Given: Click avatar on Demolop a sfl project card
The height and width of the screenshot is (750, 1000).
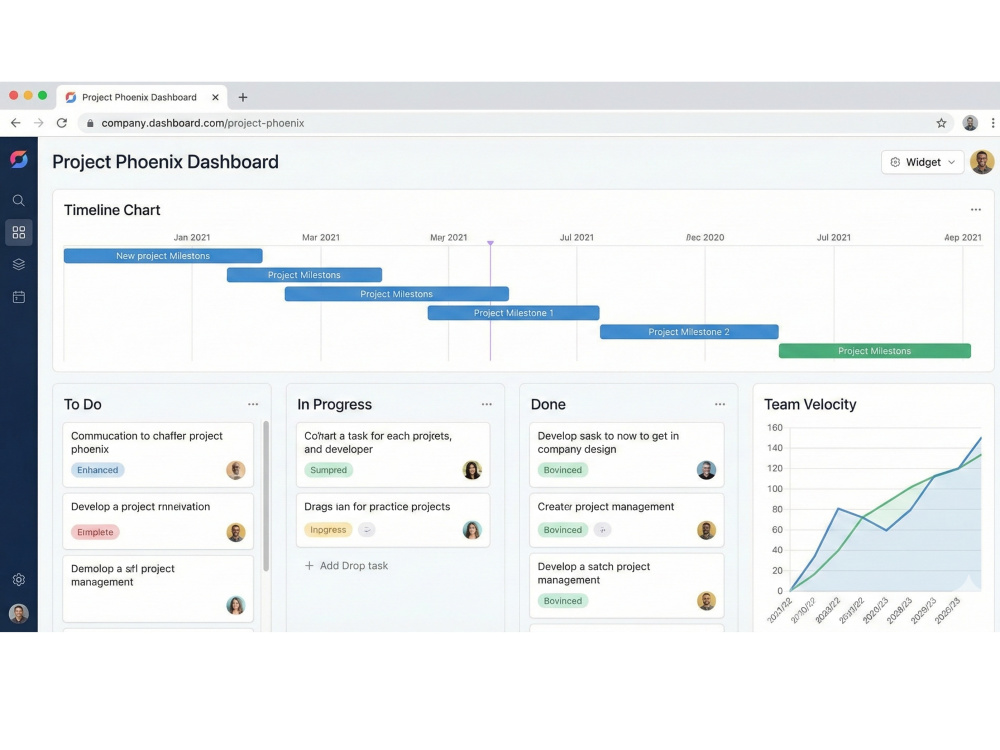Looking at the screenshot, I should click(x=236, y=605).
